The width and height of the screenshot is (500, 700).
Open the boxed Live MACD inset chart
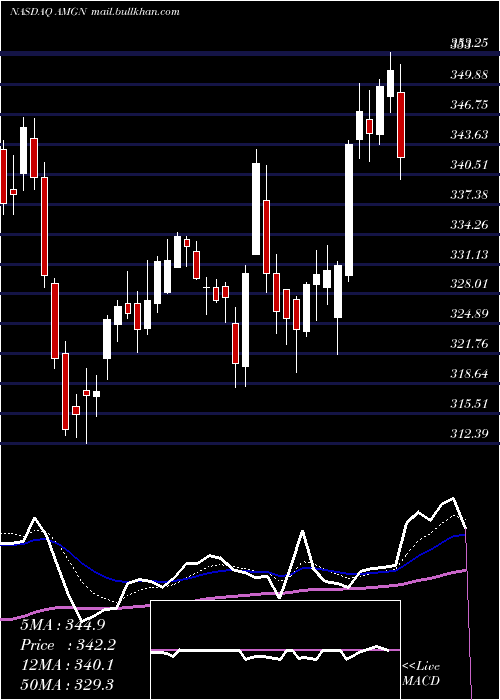tap(275, 650)
